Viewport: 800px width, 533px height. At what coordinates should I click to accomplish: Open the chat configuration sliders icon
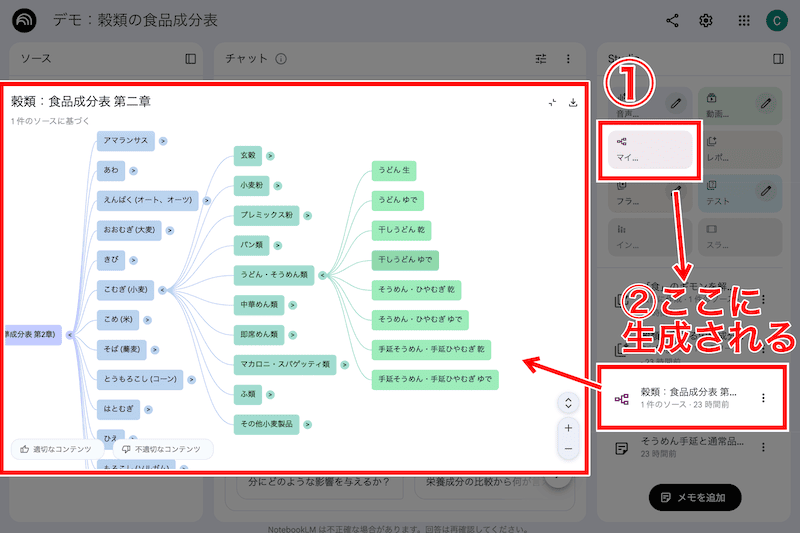click(x=541, y=59)
